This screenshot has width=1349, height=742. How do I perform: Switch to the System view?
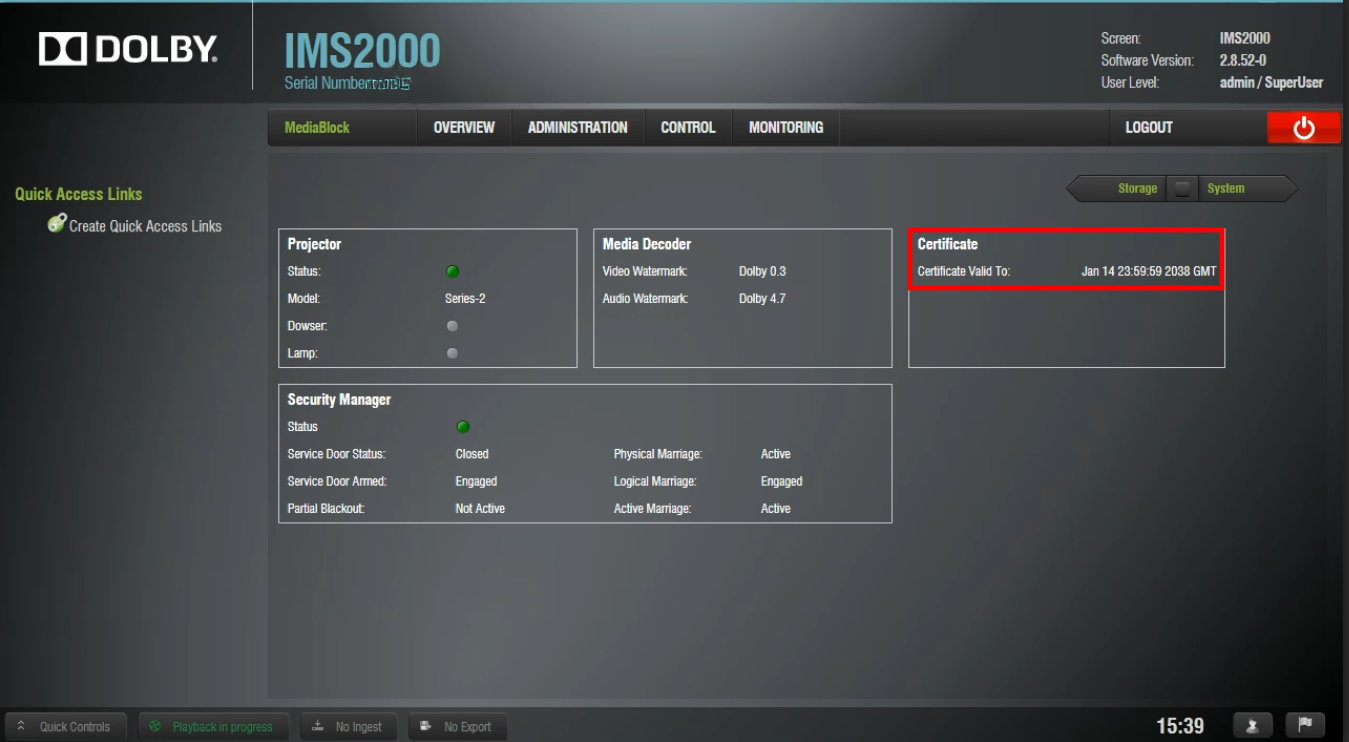[1226, 188]
